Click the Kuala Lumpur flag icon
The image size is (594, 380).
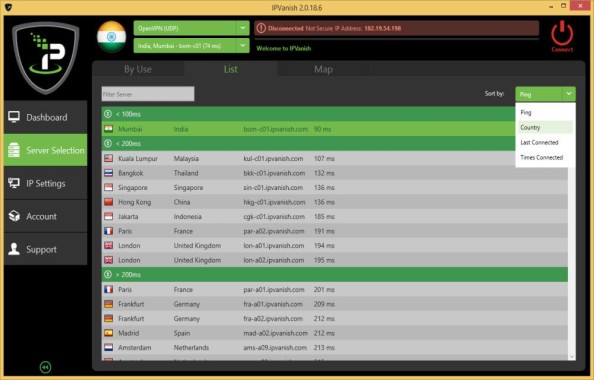tap(108, 158)
